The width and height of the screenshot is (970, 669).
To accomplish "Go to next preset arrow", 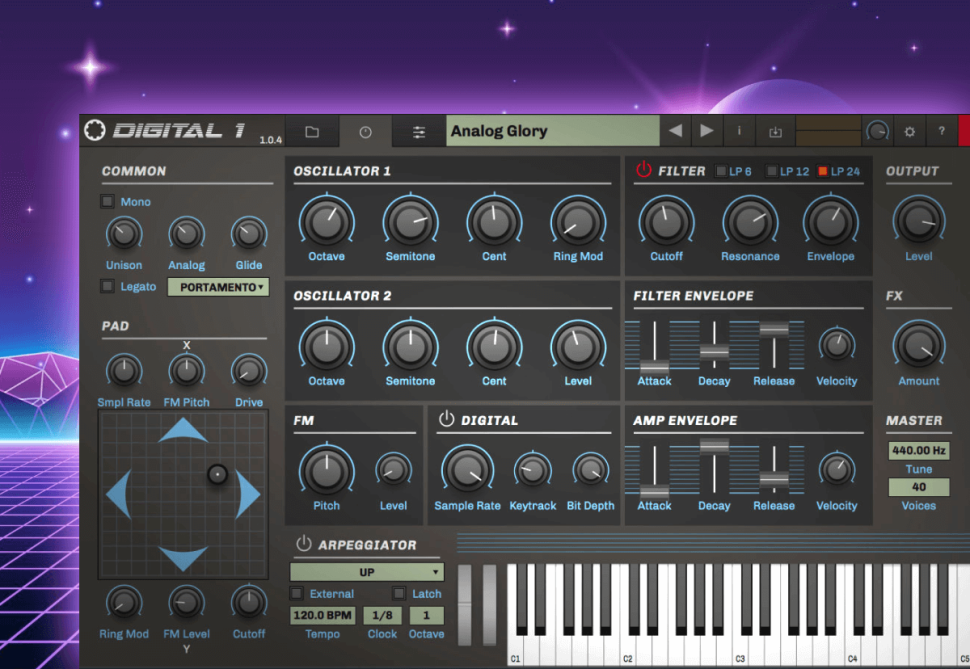I will click(707, 131).
